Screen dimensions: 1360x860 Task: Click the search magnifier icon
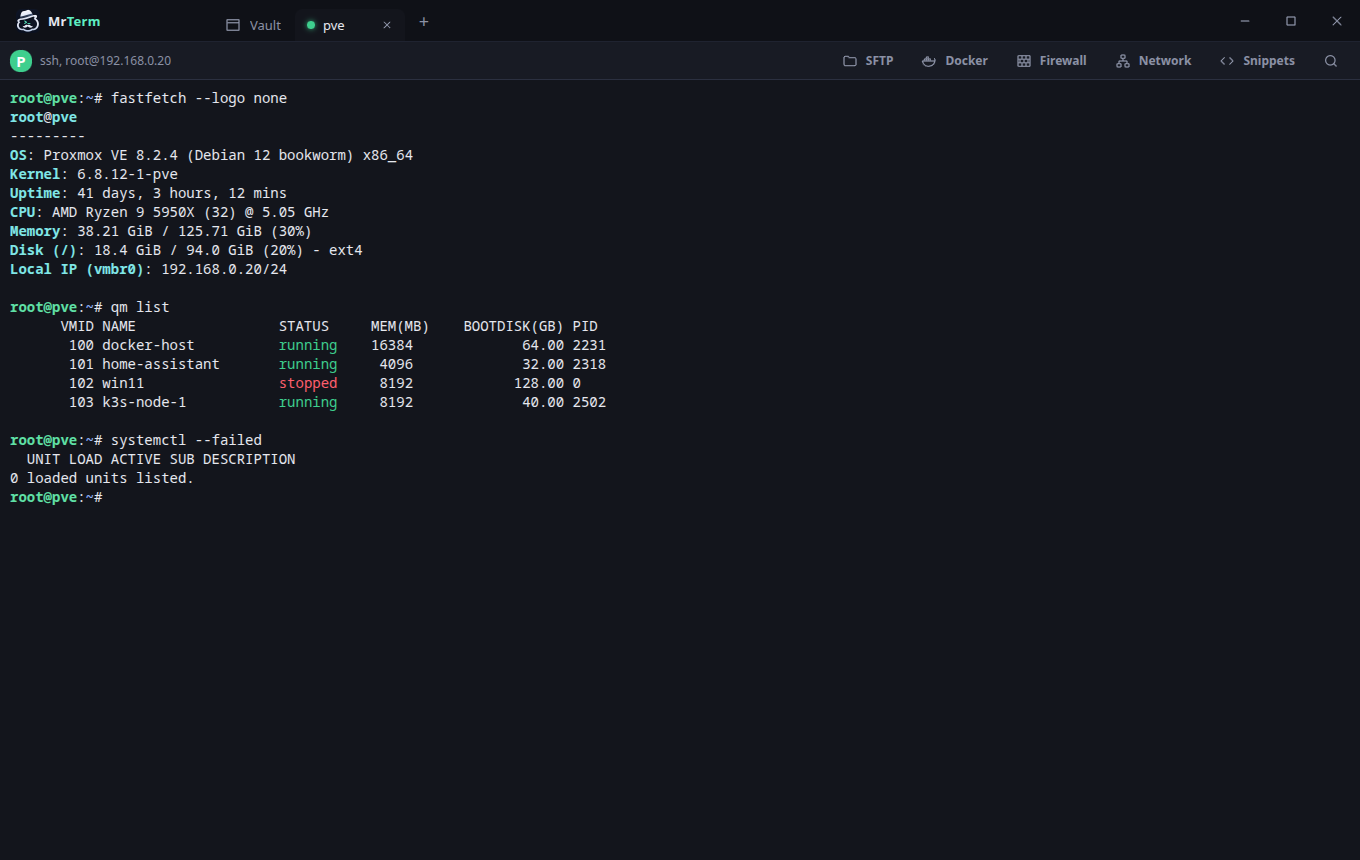pos(1331,61)
